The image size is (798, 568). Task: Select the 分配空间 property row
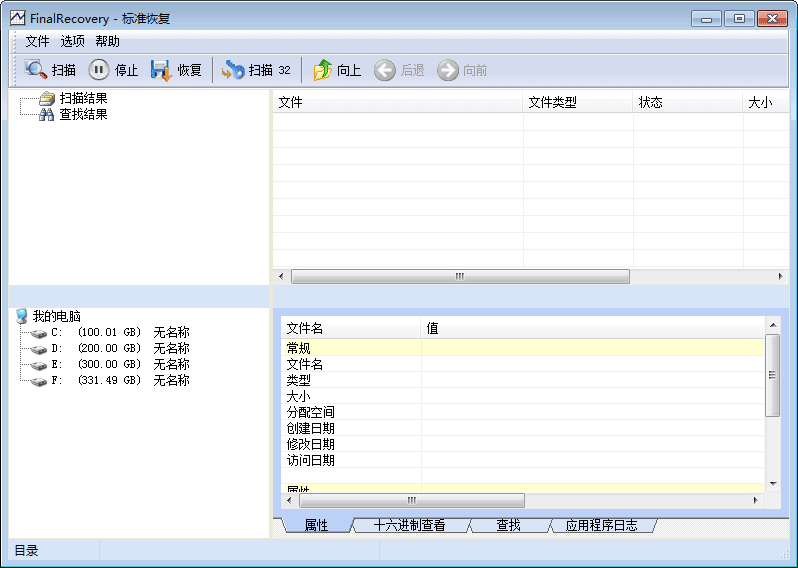point(523,412)
